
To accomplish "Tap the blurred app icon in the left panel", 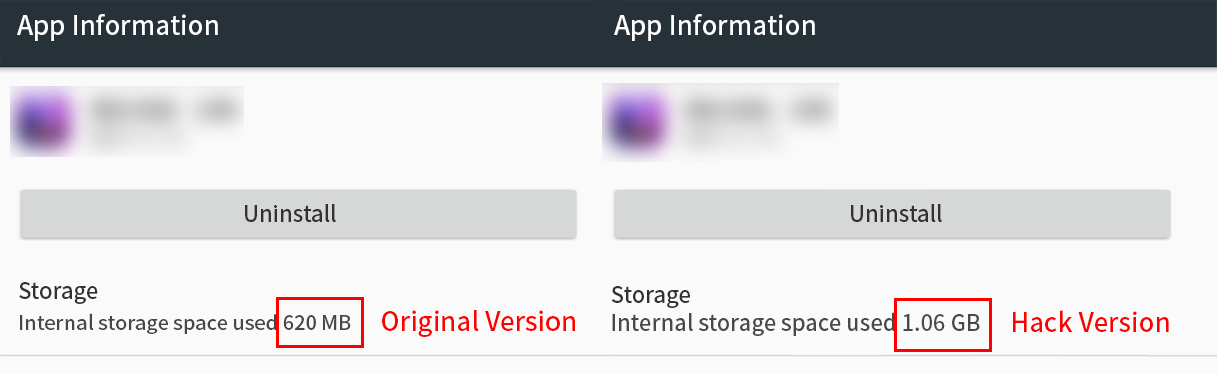I will pos(42,120).
